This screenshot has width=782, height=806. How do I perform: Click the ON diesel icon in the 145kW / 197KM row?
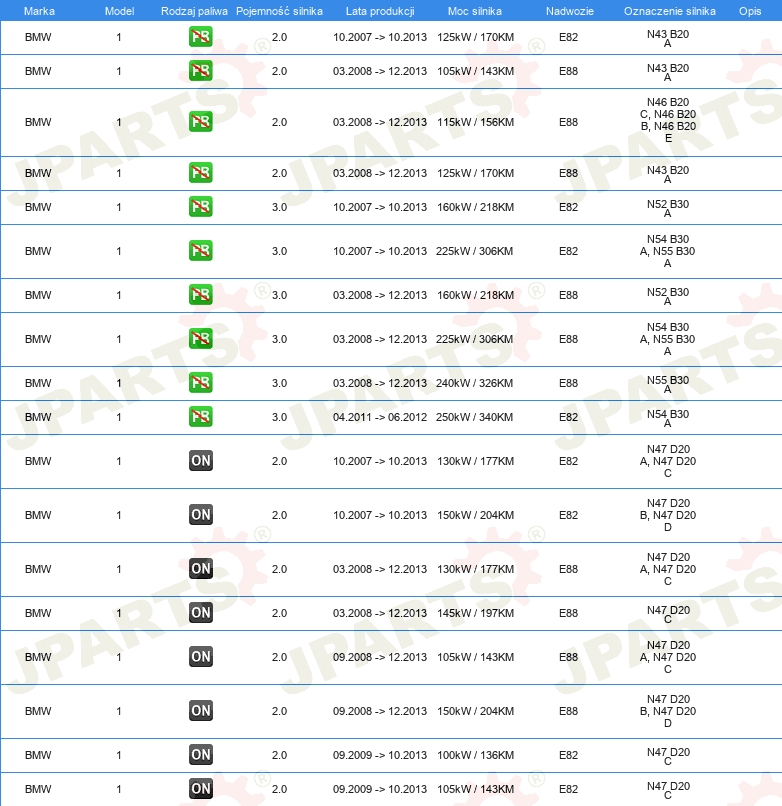[200, 613]
